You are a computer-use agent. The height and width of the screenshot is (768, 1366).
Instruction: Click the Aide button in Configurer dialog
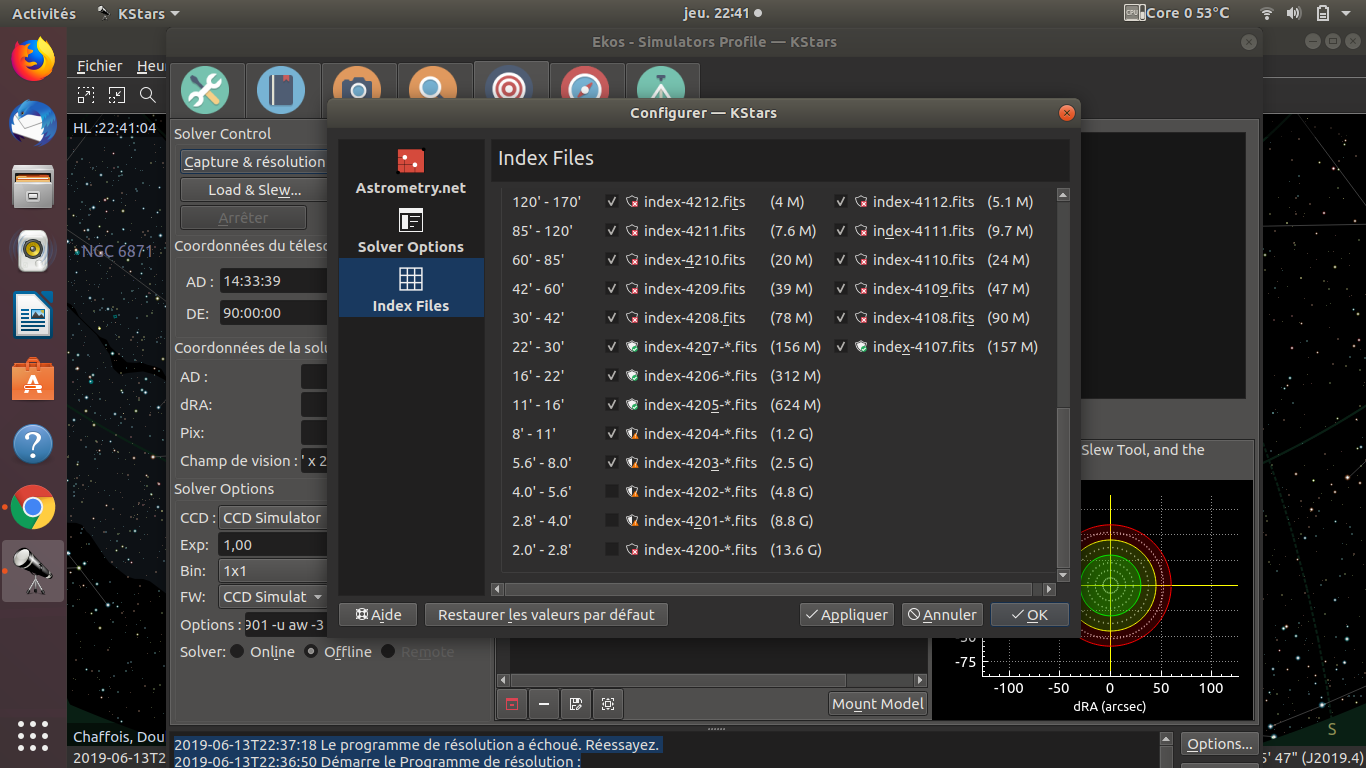click(378, 615)
